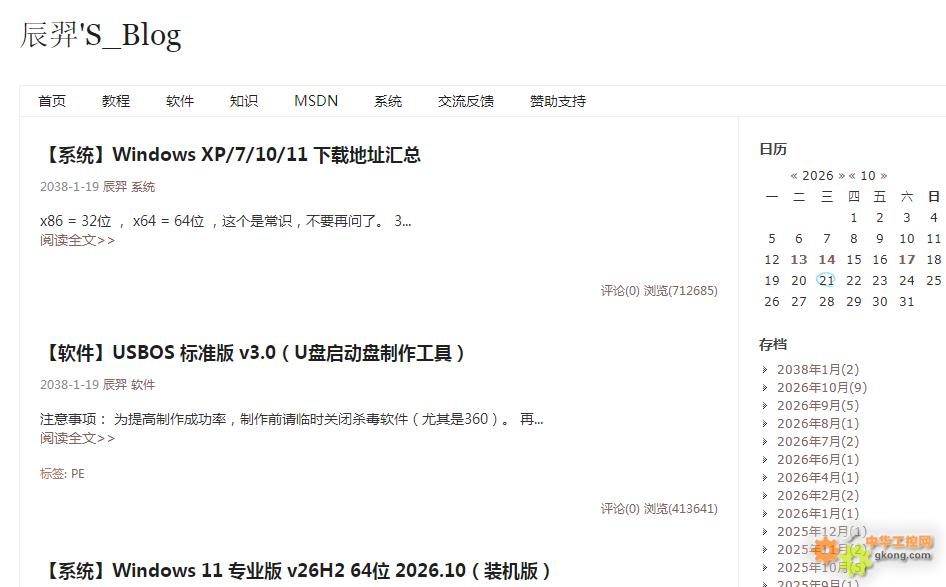Screen dimensions: 946x587
Task: Click author 辰羿 under the USBOS post
Action: click(x=115, y=385)
